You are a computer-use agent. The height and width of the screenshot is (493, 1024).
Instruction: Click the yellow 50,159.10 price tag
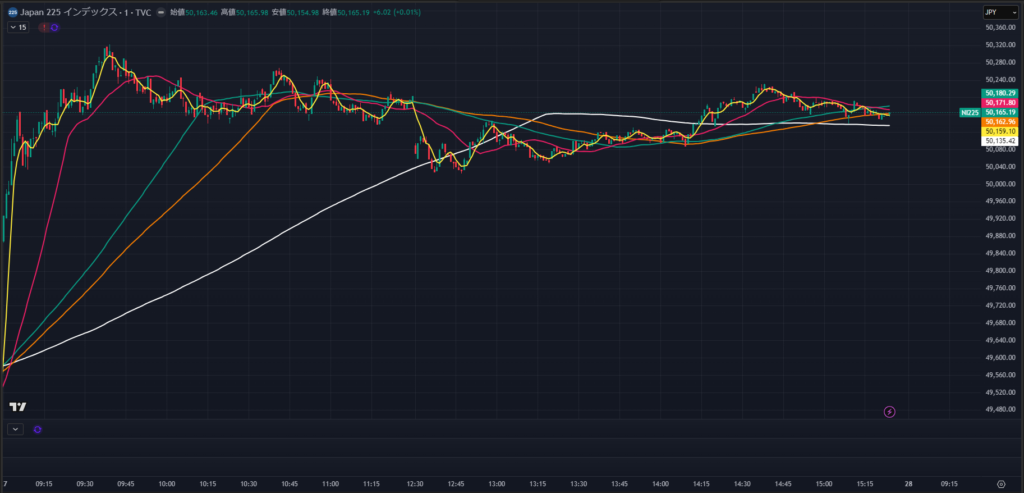pyautogui.click(x=1001, y=131)
